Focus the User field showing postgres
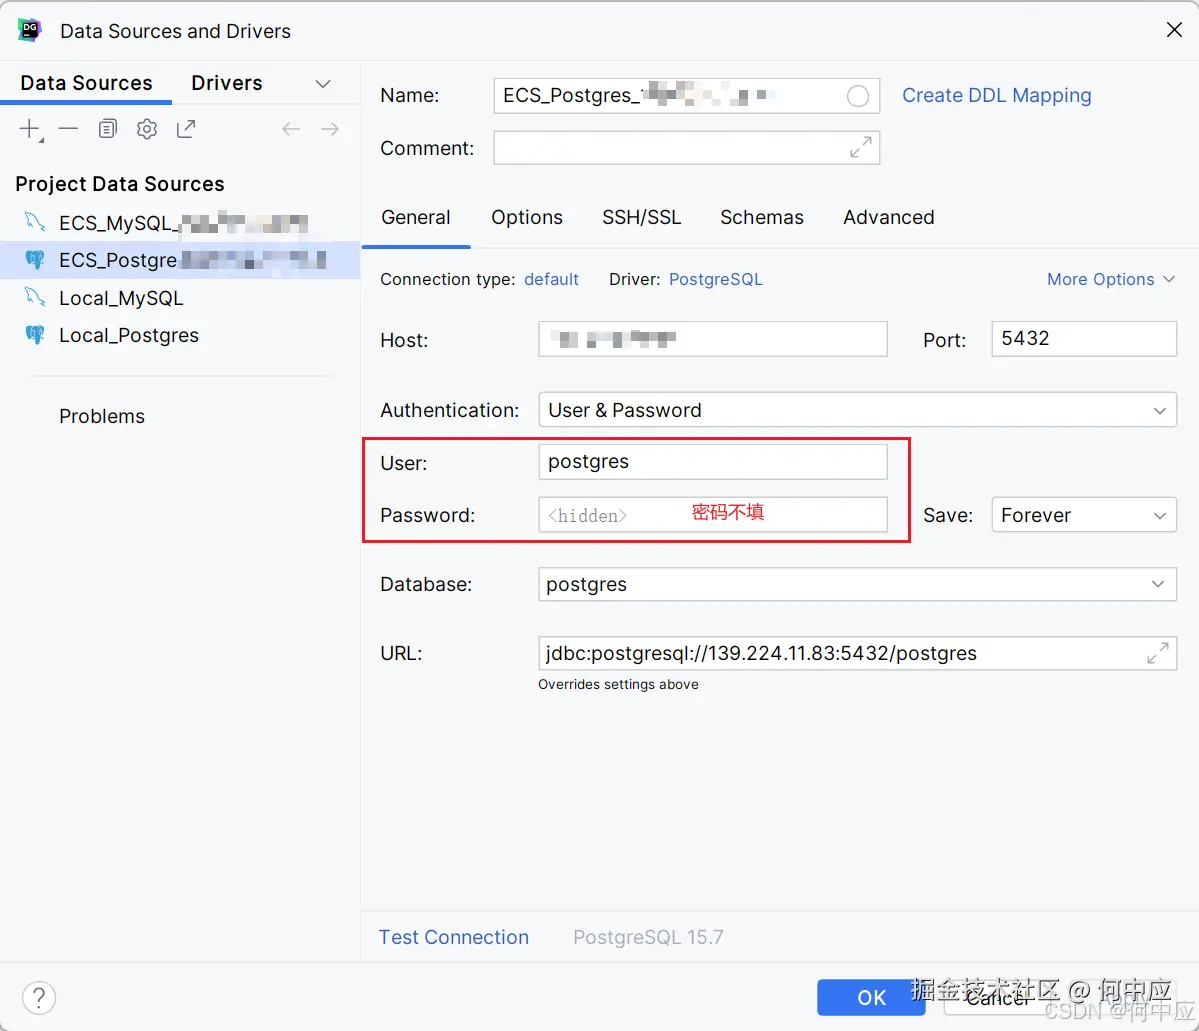The height and width of the screenshot is (1031, 1199). tap(713, 462)
